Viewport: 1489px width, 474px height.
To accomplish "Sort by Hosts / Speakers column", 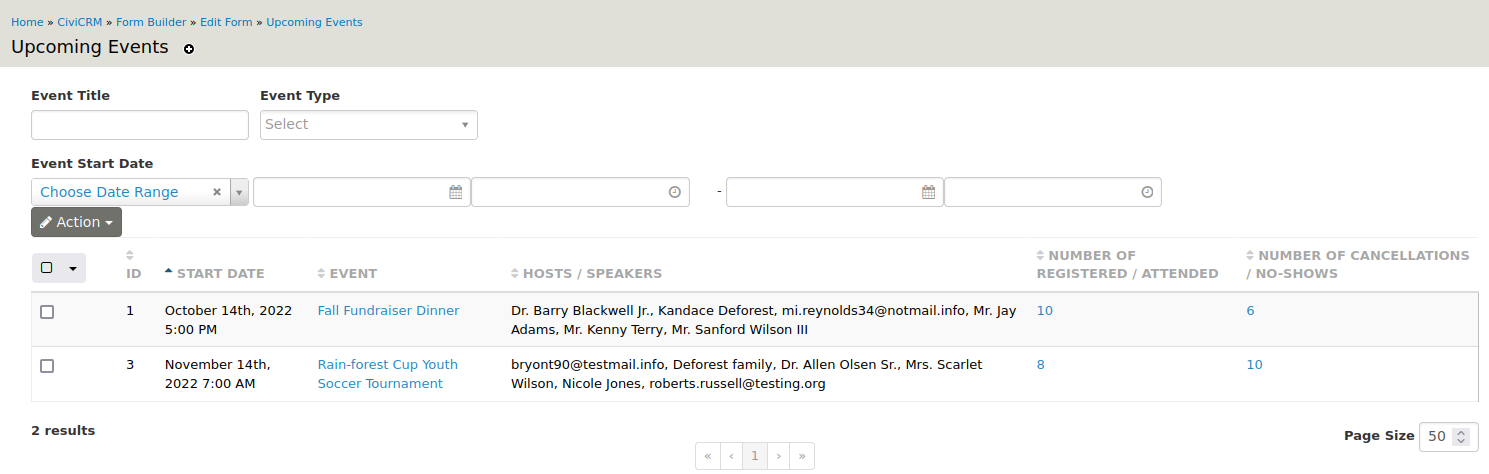I will pyautogui.click(x=591, y=273).
